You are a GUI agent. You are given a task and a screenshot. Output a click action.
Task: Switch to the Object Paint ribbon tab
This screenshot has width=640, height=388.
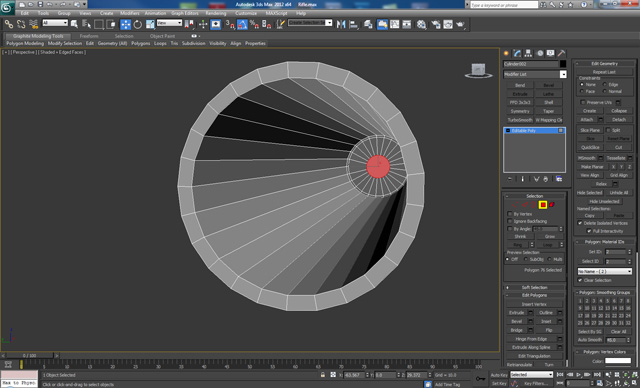click(162, 36)
